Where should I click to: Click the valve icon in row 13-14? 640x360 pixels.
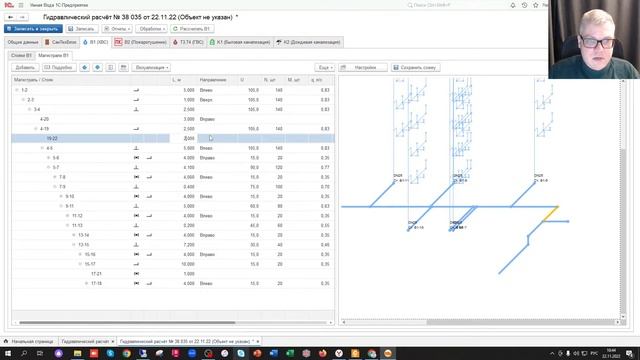pos(136,235)
